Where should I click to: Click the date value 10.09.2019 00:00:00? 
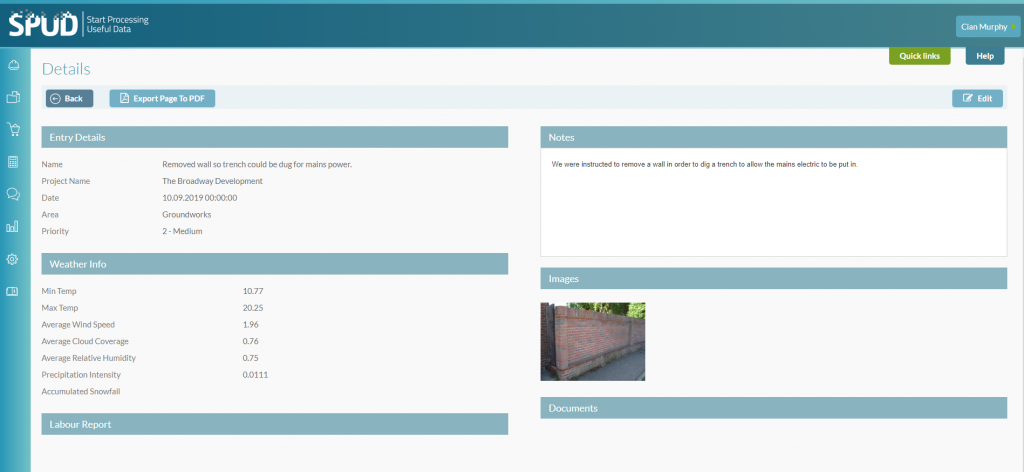tap(199, 198)
